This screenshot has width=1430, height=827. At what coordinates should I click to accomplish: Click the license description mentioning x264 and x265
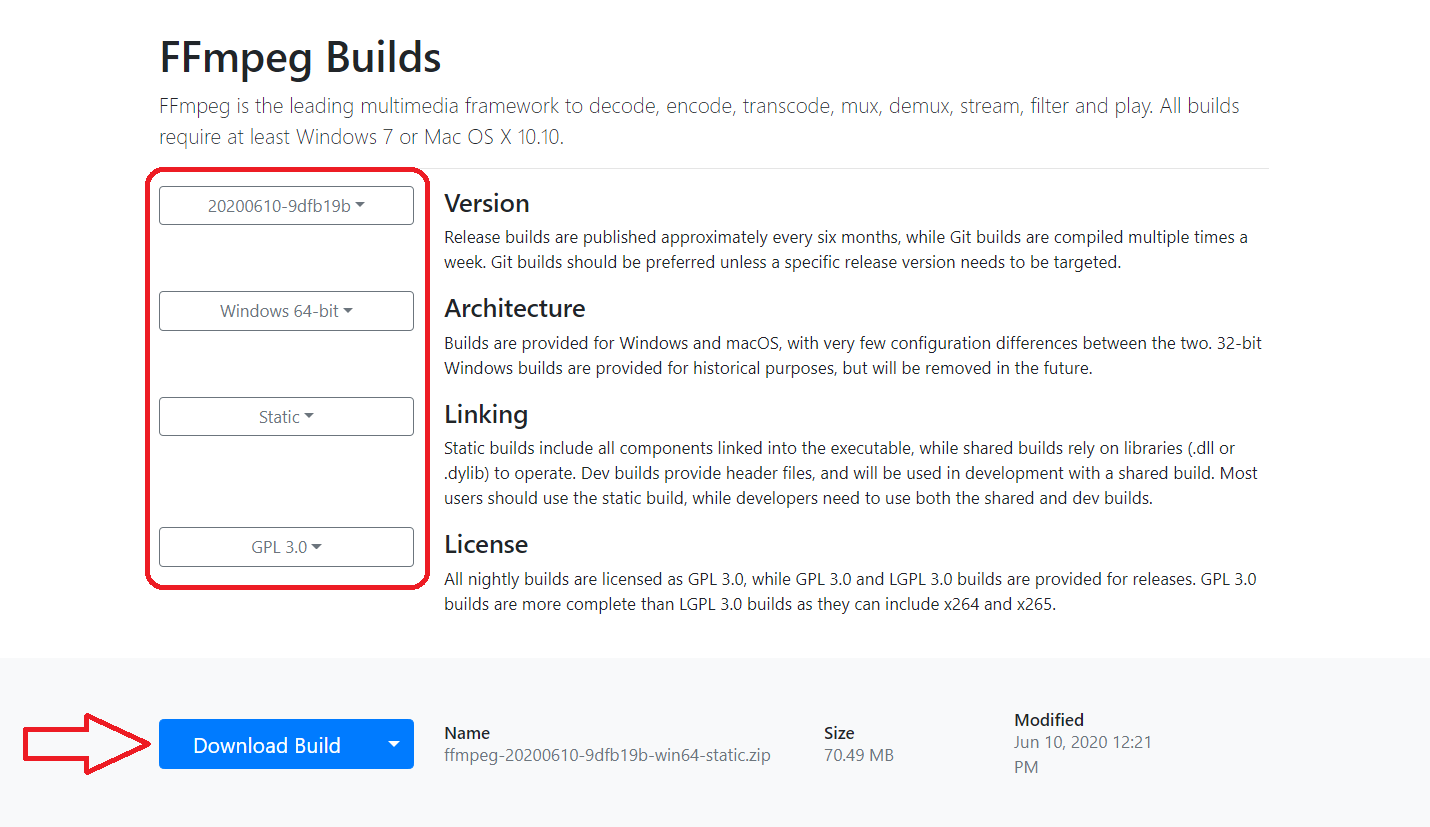tap(850, 591)
